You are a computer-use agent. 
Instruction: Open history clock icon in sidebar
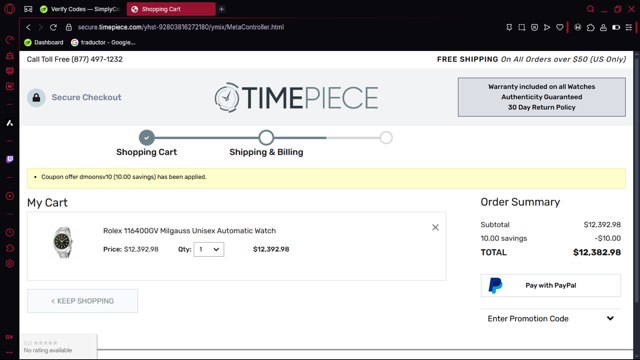9,233
